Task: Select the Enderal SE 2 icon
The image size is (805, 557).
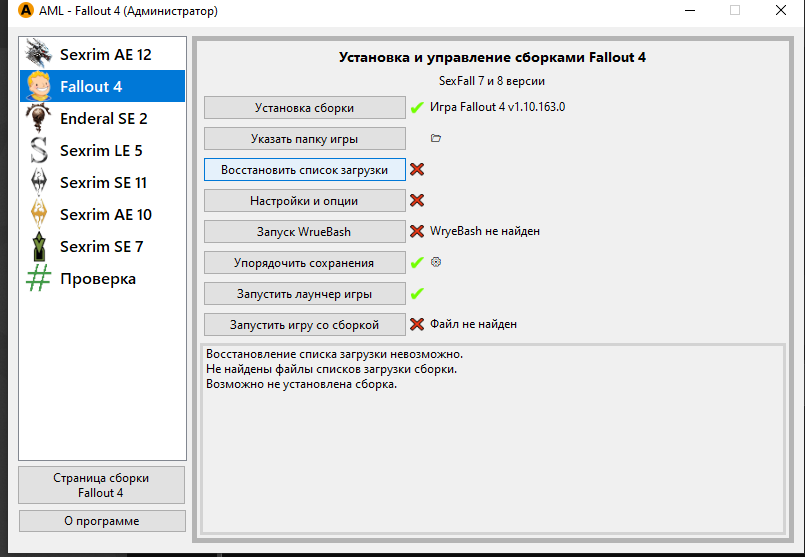Action: click(39, 118)
